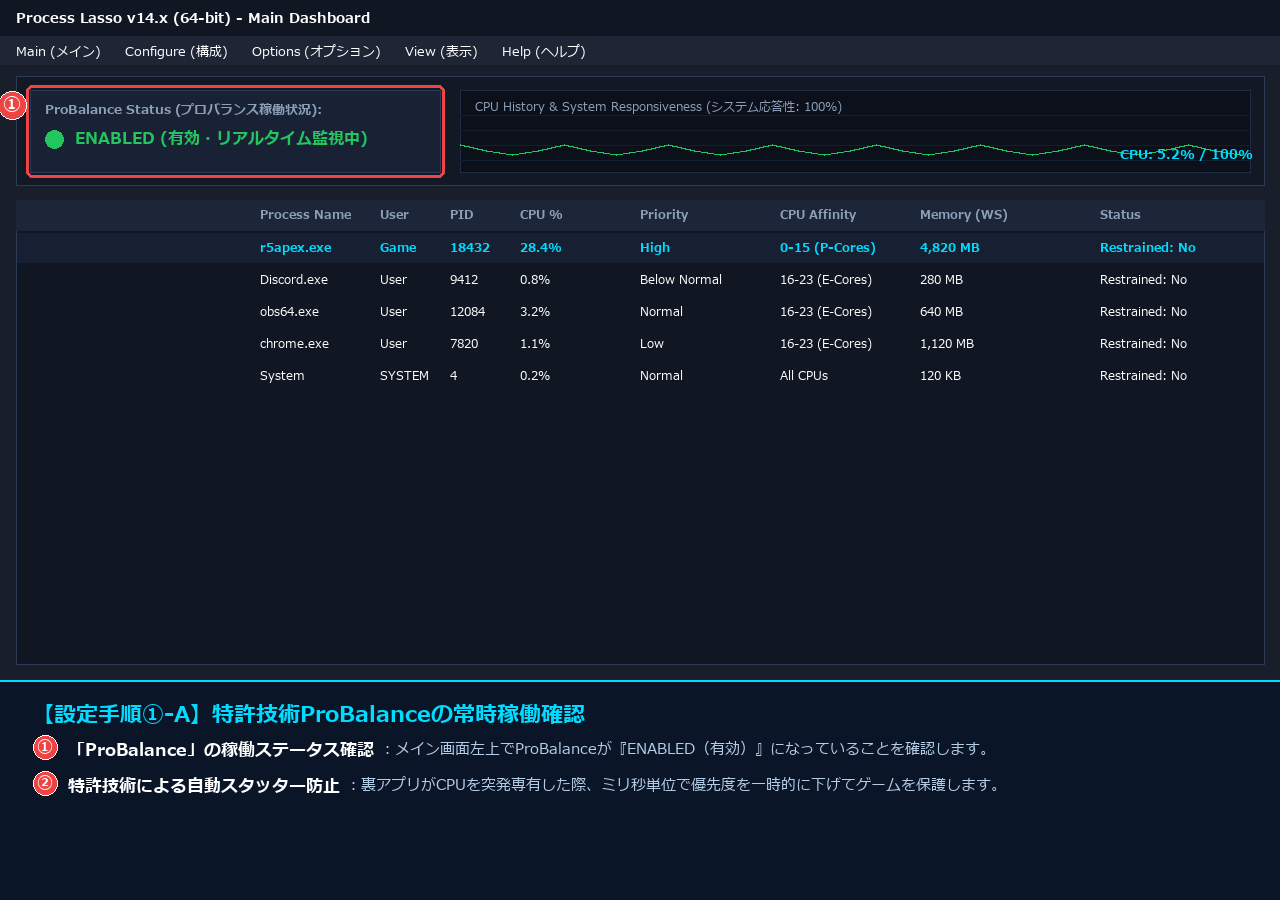
Task: Select the System process name
Action: (282, 376)
